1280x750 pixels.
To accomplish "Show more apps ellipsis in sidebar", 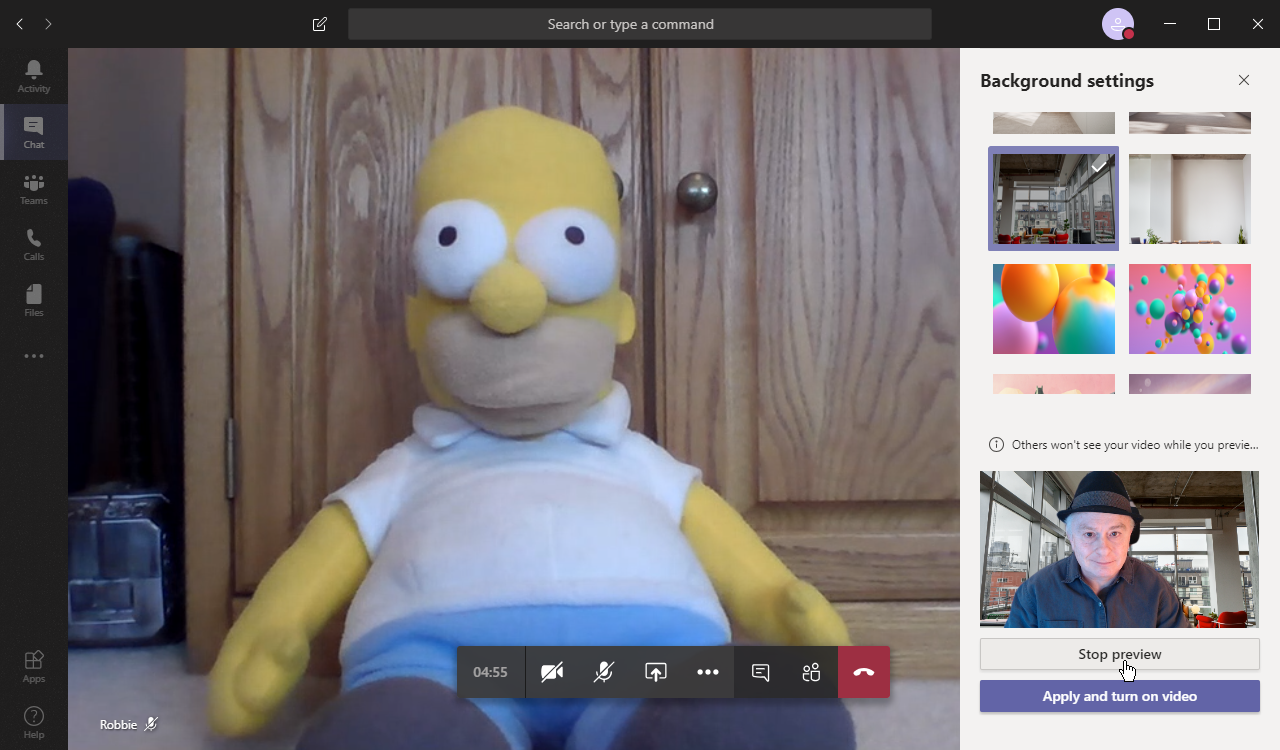I will [x=34, y=356].
